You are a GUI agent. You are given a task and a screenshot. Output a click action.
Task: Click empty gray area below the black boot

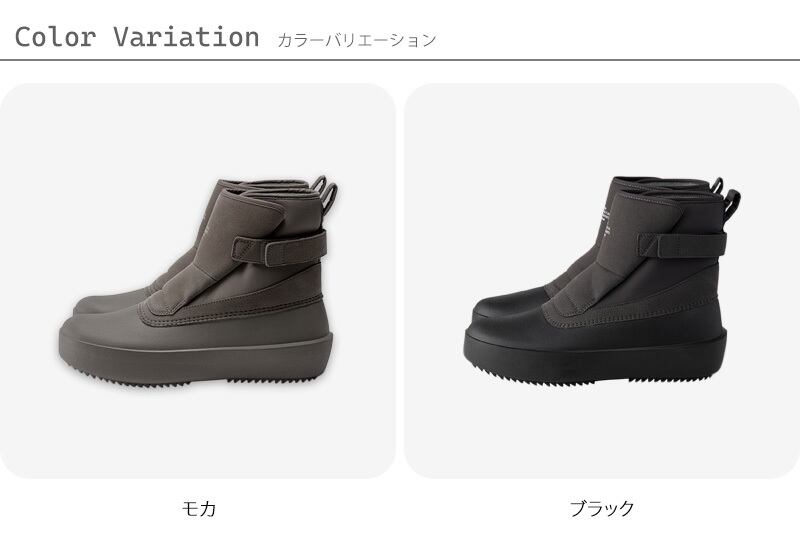pyautogui.click(x=602, y=431)
